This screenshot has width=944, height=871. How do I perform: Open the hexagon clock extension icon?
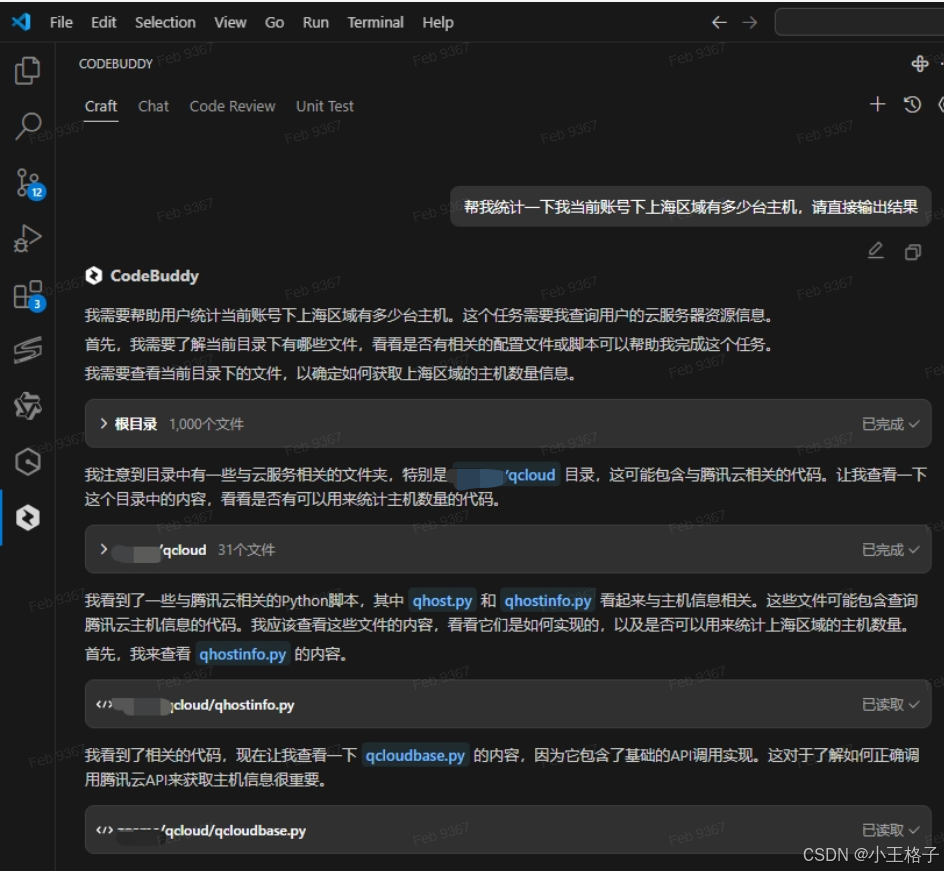28,462
